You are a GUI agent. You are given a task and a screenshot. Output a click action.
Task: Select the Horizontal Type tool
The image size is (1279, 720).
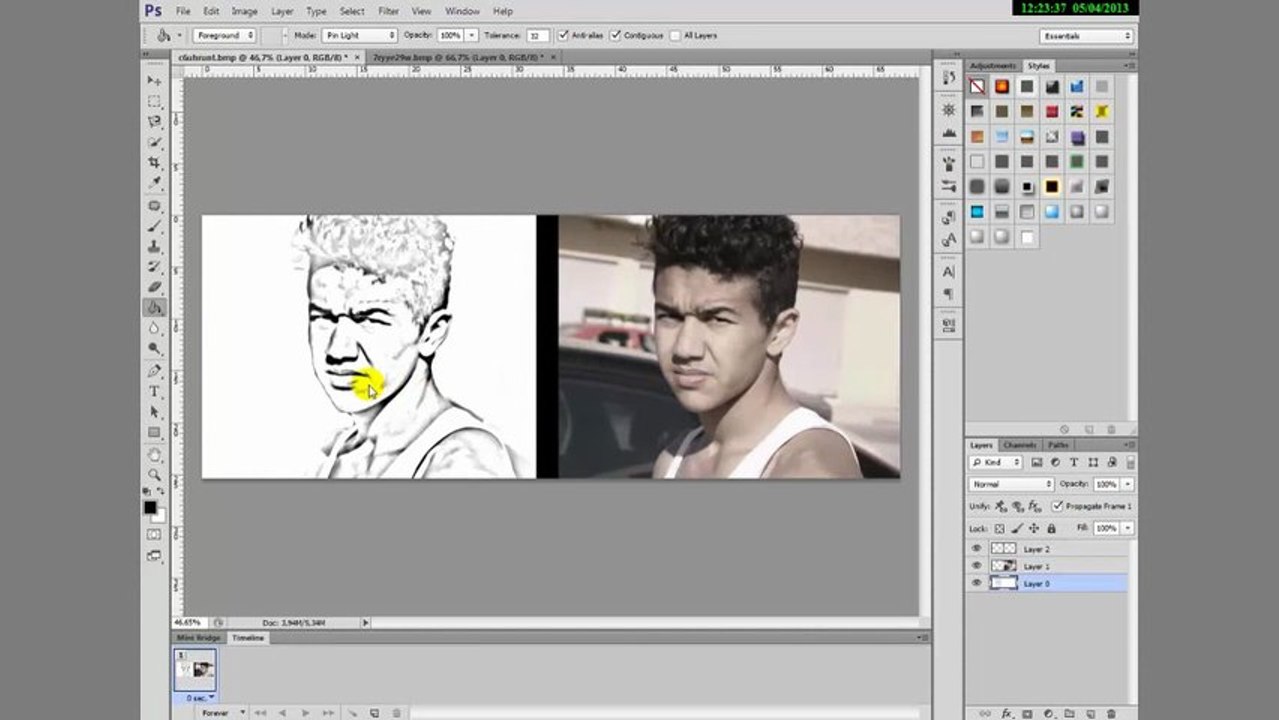coord(154,391)
